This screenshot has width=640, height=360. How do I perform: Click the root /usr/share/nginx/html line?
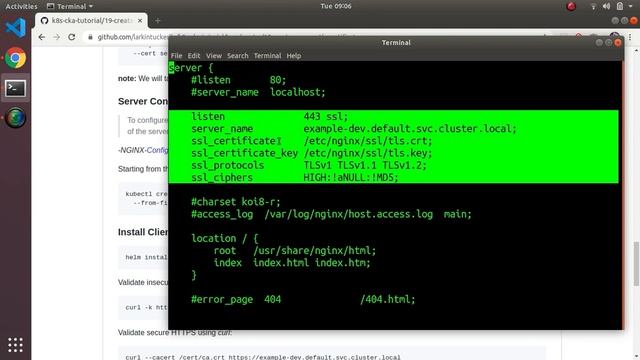[295, 251]
